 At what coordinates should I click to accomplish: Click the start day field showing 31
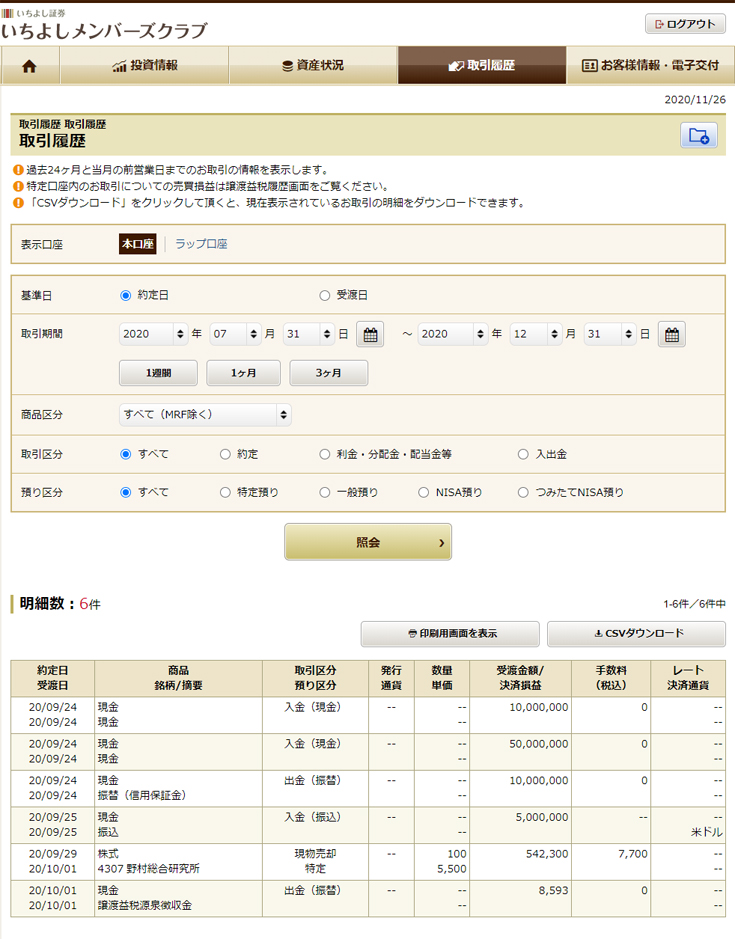pyautogui.click(x=308, y=335)
